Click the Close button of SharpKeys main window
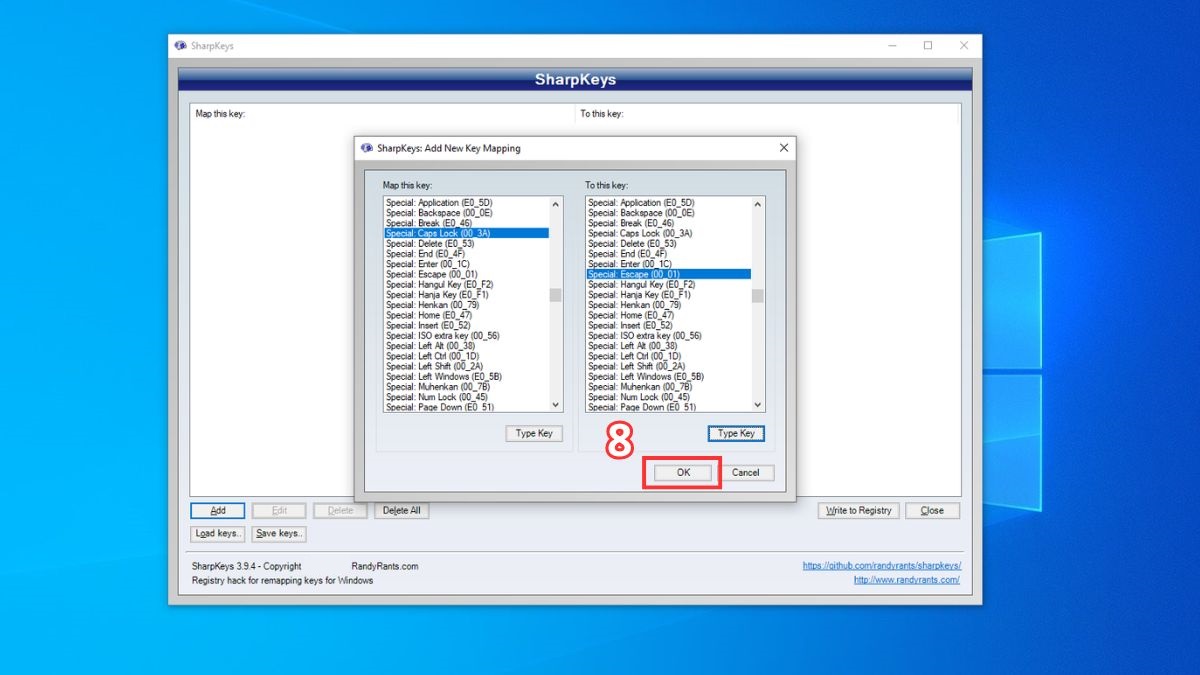The width and height of the screenshot is (1200, 675). click(x=932, y=511)
